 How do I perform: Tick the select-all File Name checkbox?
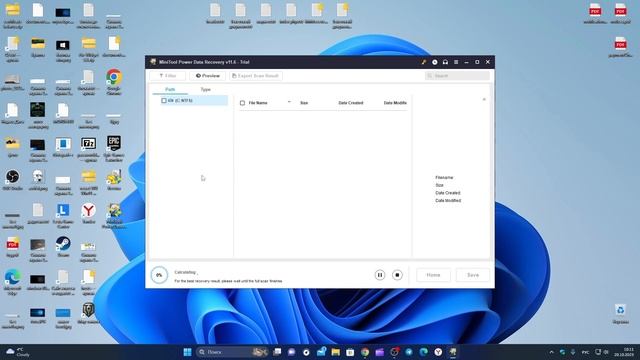tap(242, 103)
